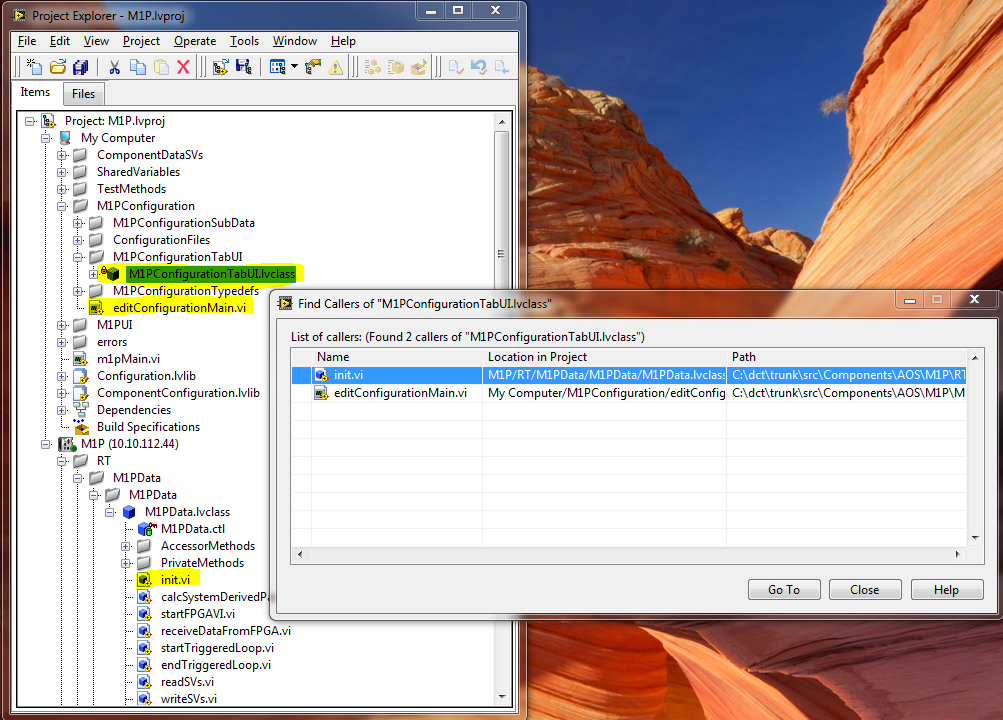Open the Operate menu
This screenshot has height=720, width=1003.
click(194, 41)
